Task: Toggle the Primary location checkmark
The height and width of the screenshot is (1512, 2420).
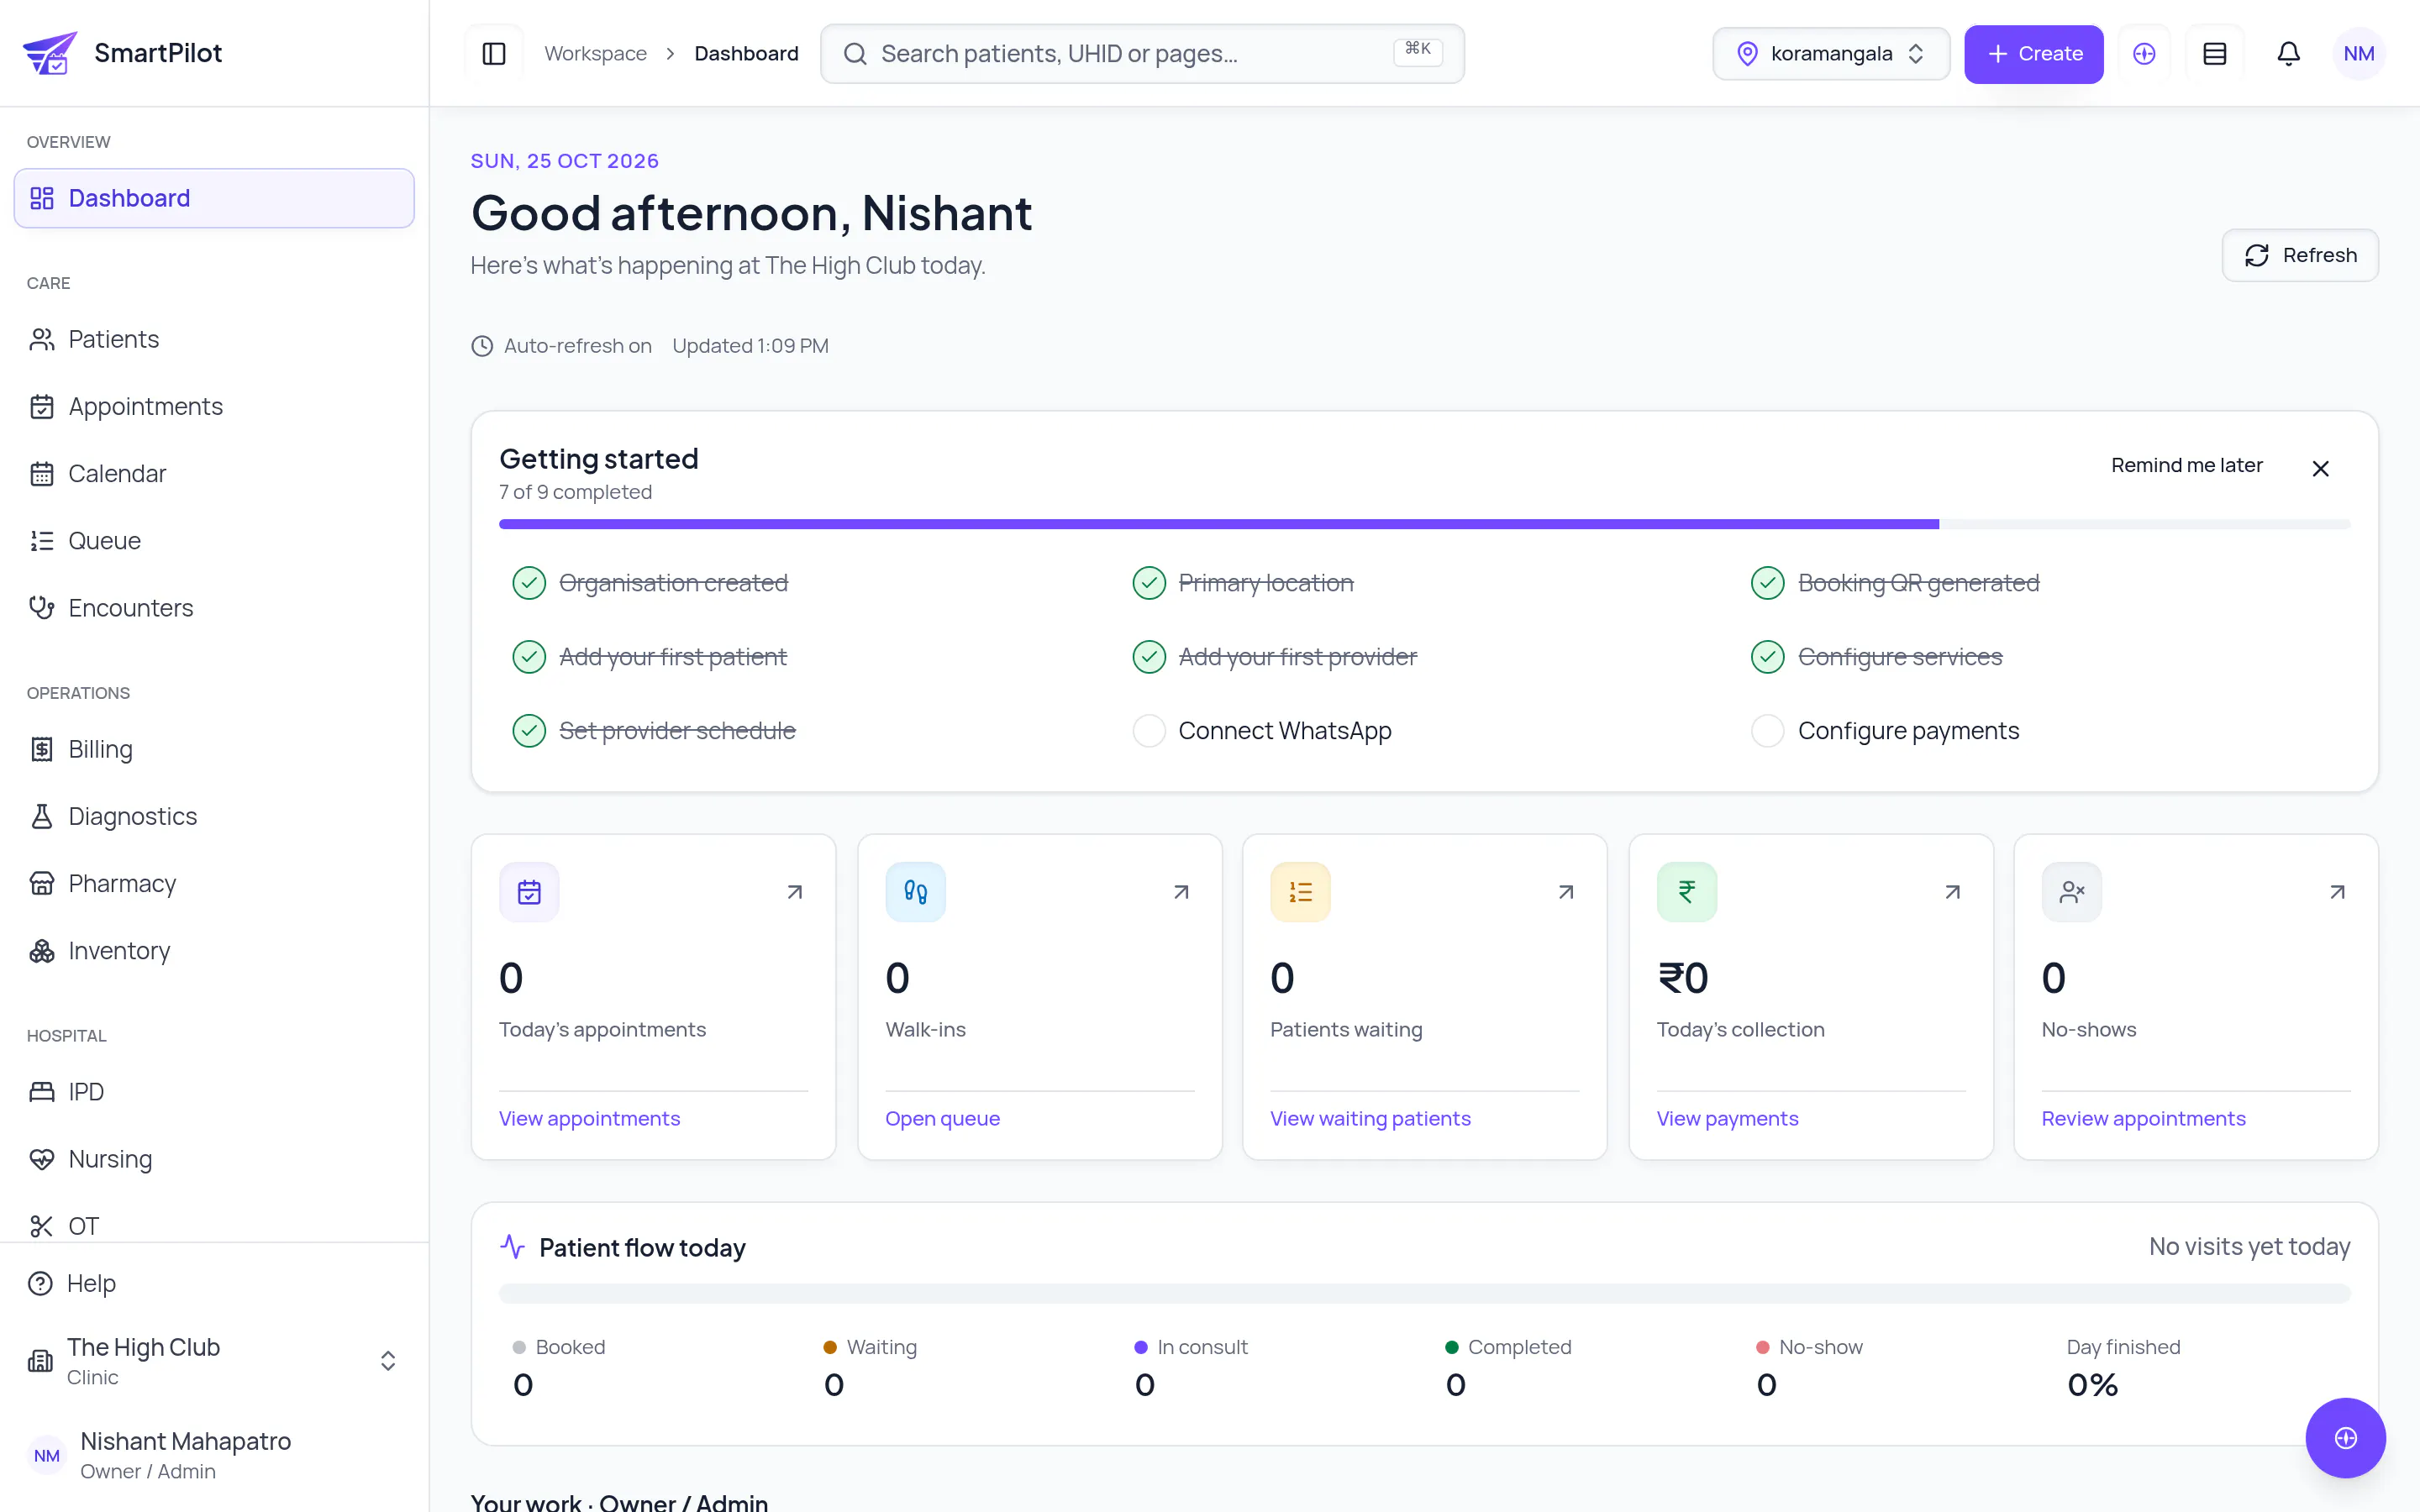Action: 1149,583
